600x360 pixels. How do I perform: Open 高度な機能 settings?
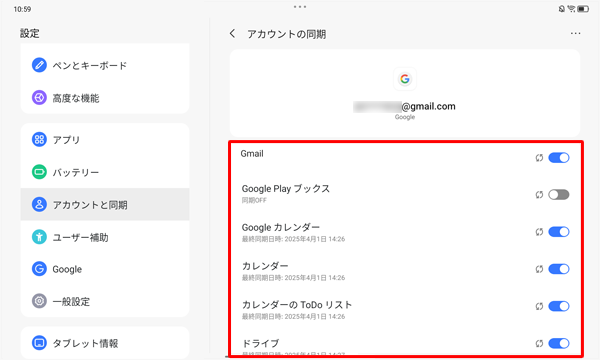coord(105,98)
